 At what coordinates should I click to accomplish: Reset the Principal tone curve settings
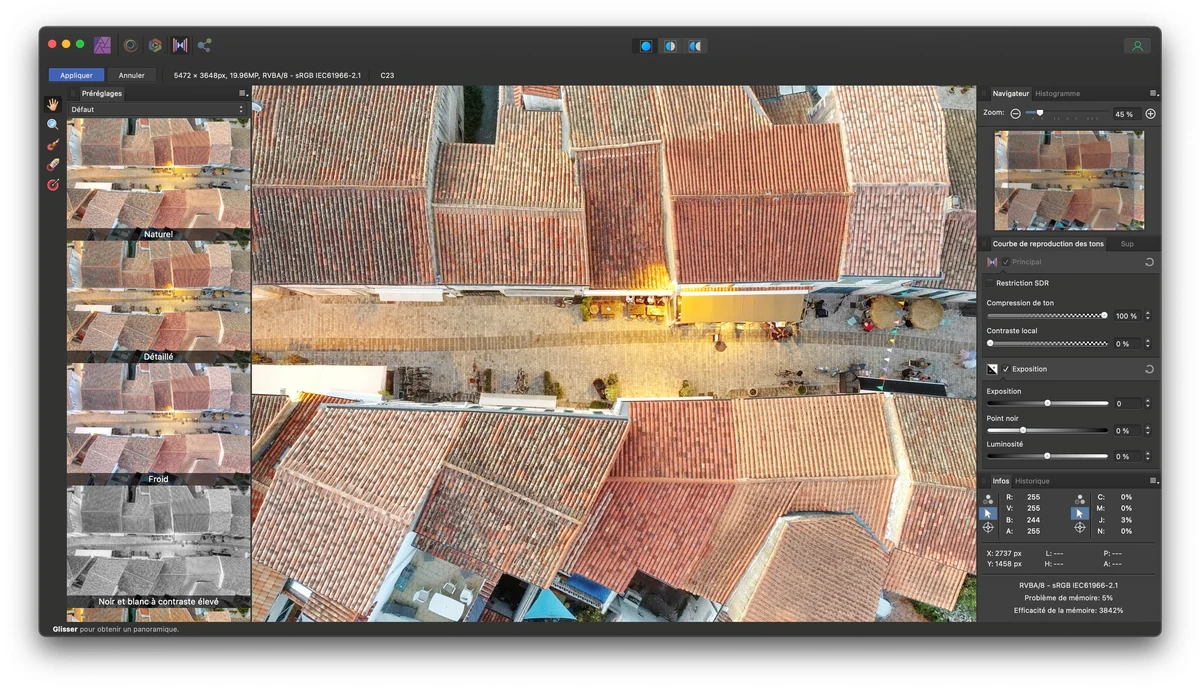click(x=1149, y=262)
